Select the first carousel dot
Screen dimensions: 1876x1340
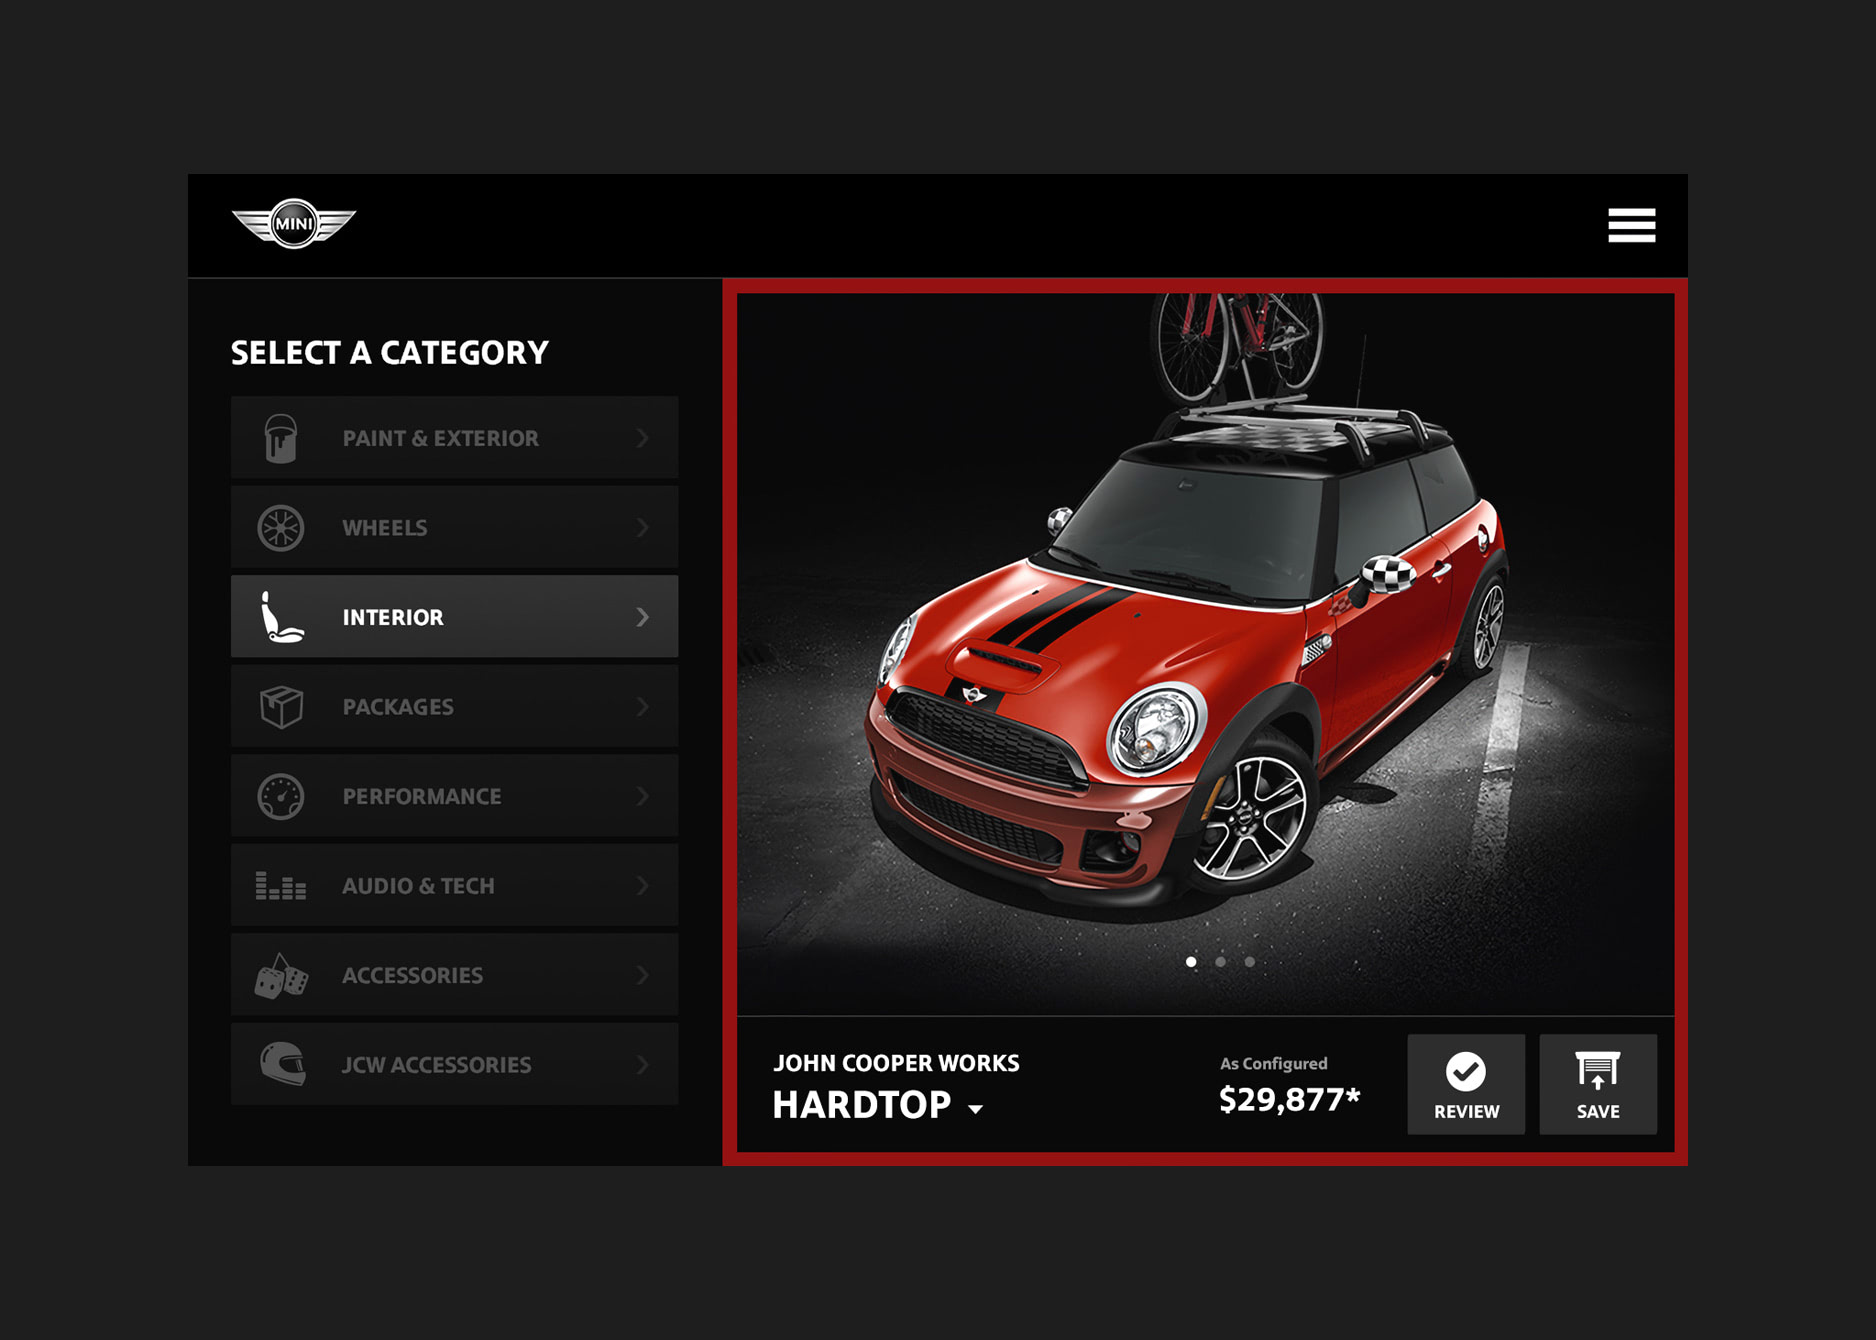[x=1191, y=962]
